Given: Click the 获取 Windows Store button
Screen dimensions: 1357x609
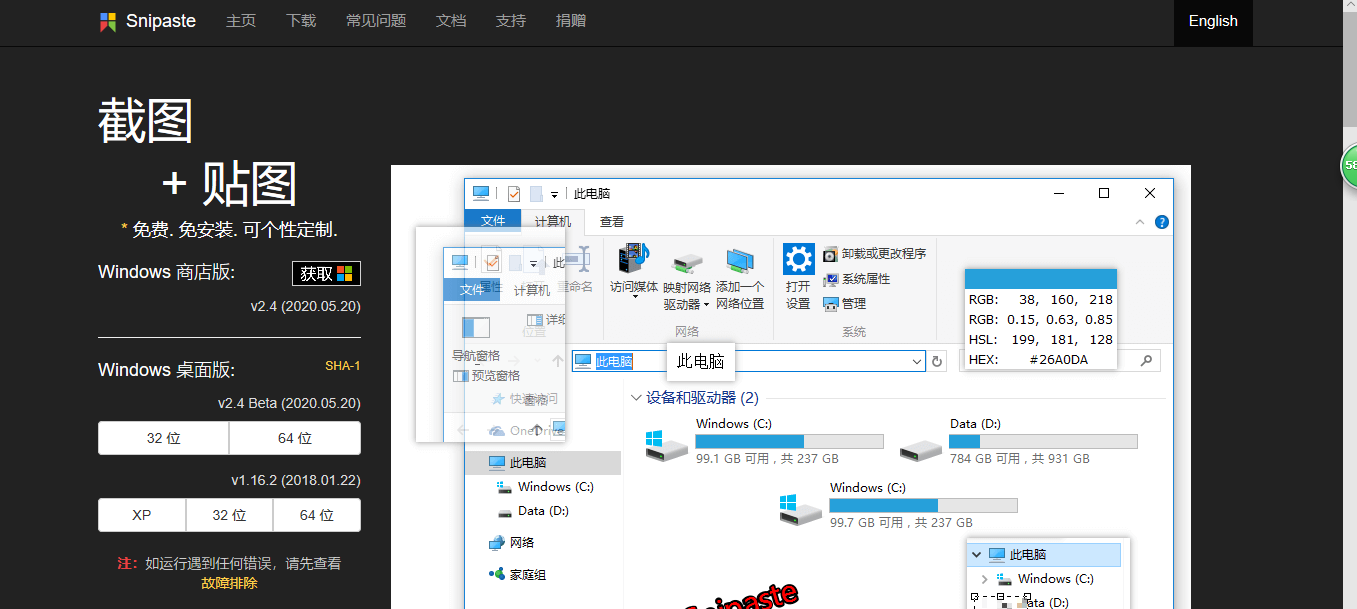Looking at the screenshot, I should (327, 272).
